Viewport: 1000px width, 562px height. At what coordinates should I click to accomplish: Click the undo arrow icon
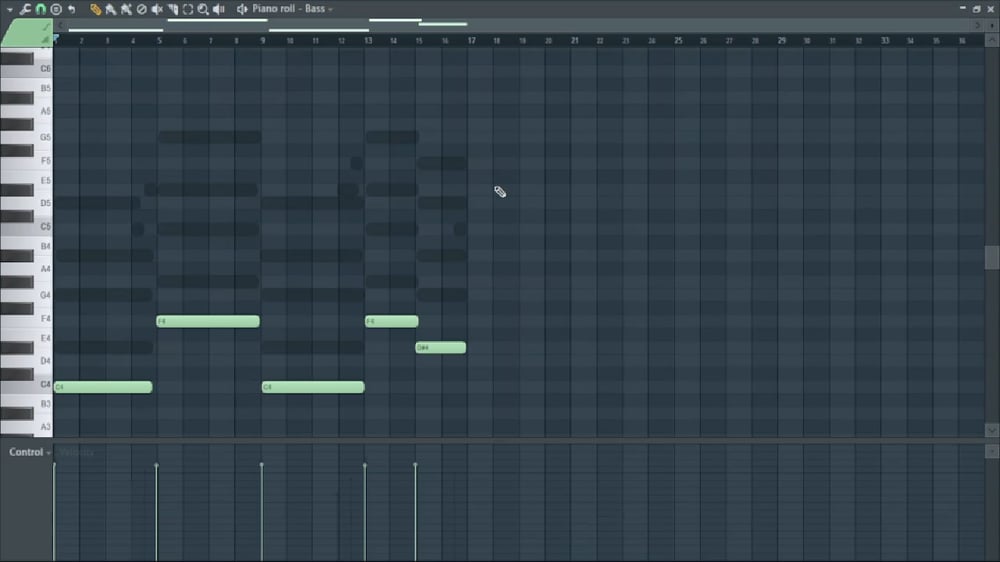(x=71, y=9)
